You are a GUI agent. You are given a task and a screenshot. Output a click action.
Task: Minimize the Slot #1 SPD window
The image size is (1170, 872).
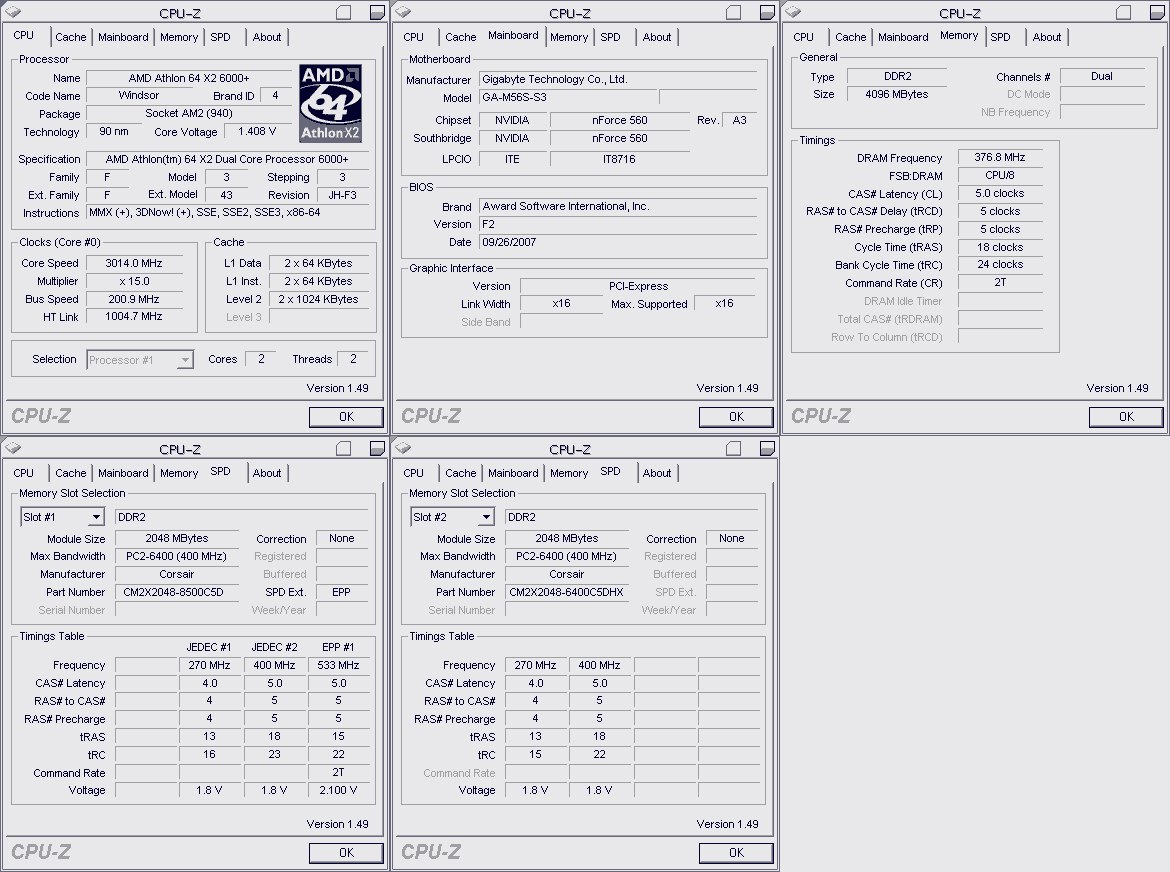pos(343,448)
